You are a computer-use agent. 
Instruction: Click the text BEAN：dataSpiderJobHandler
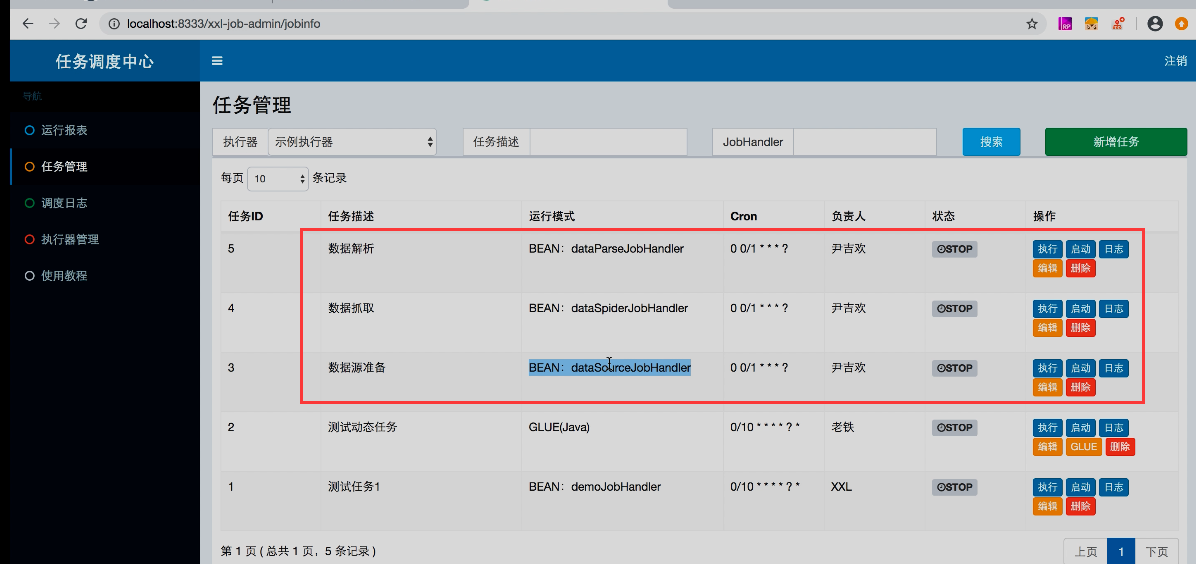coord(609,308)
